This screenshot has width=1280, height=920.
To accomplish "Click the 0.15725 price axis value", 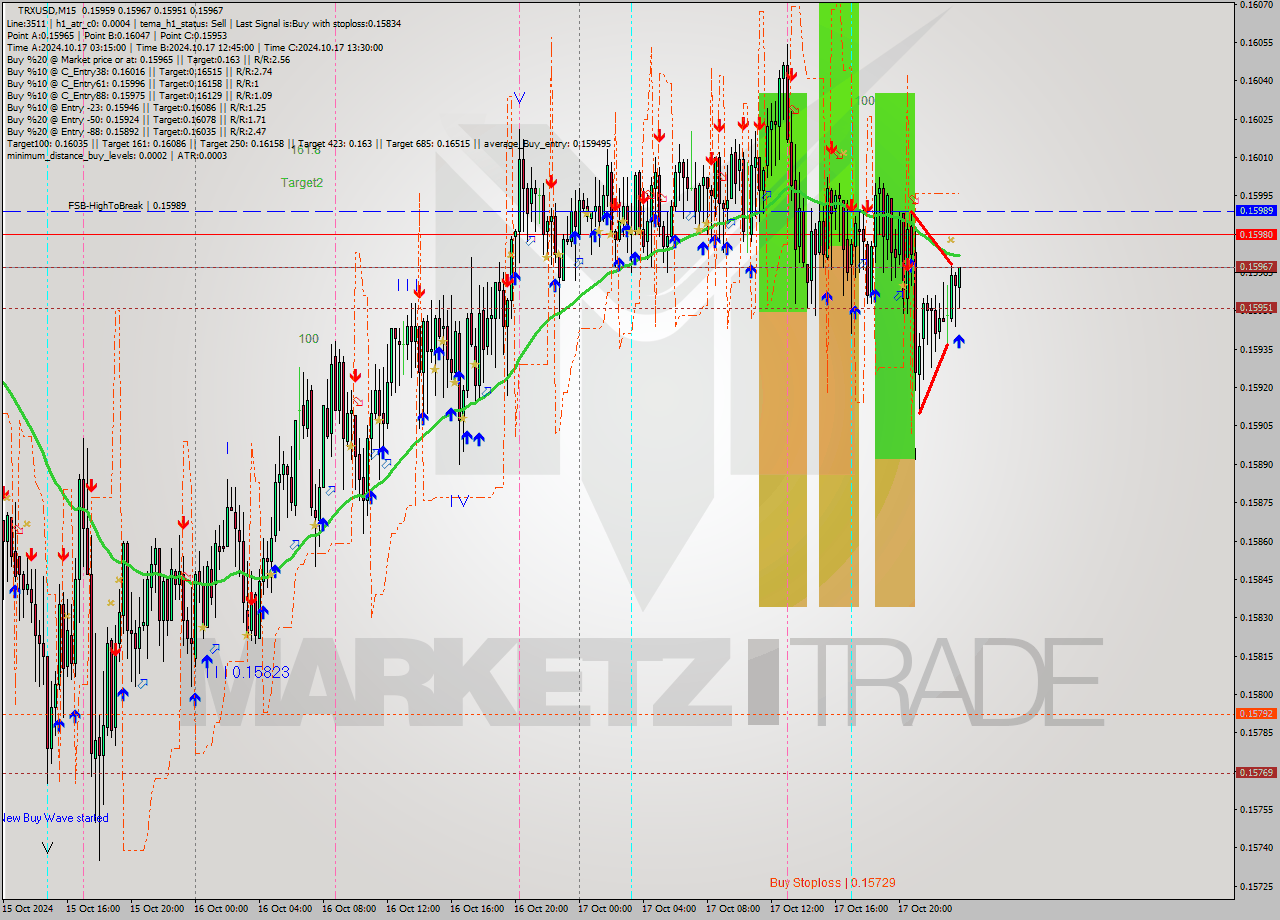I will point(1256,887).
